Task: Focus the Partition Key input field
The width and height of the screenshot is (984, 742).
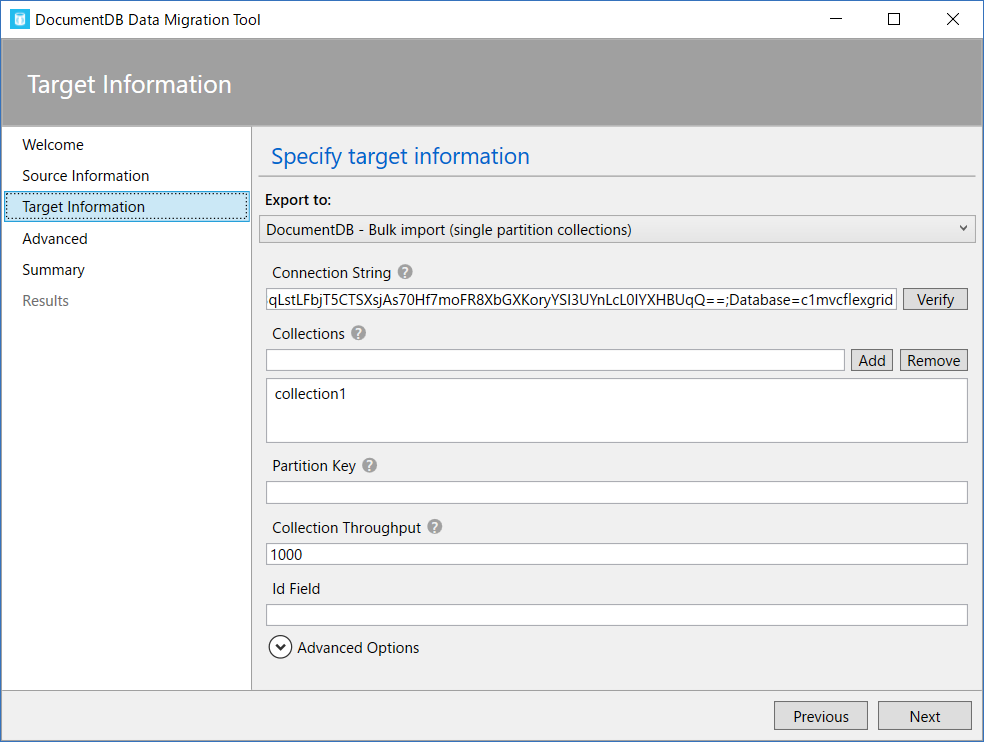Action: 616,492
